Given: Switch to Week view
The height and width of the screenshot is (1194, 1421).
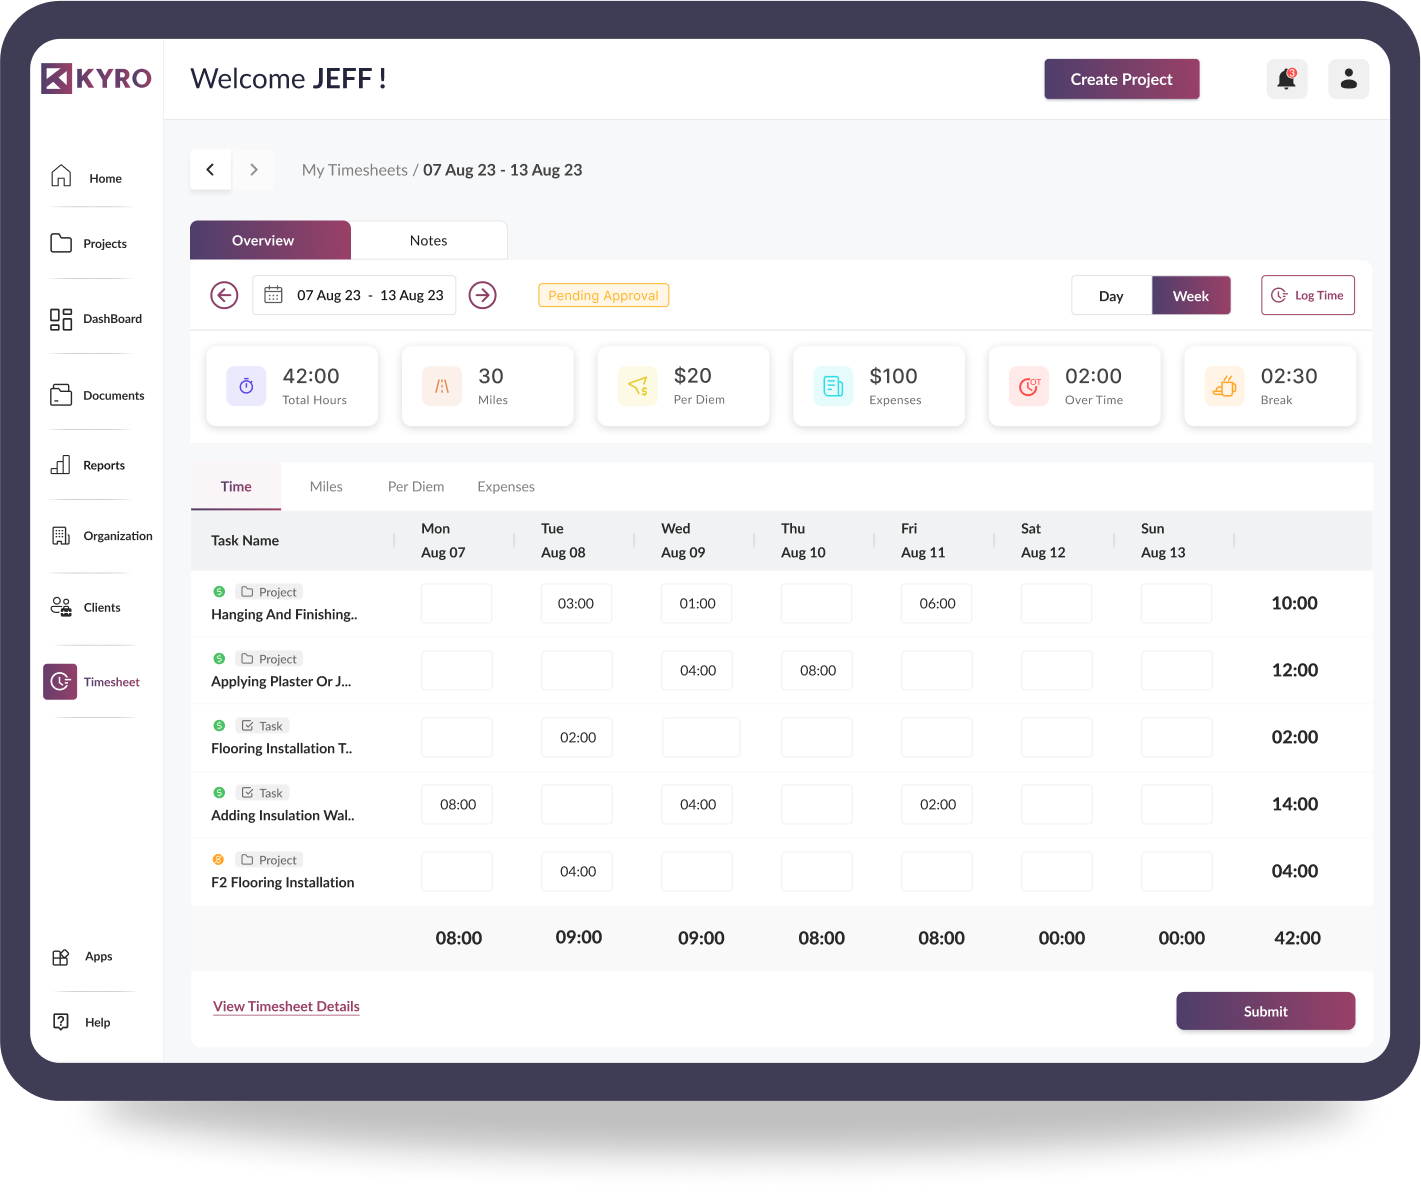Looking at the screenshot, I should [x=1191, y=295].
